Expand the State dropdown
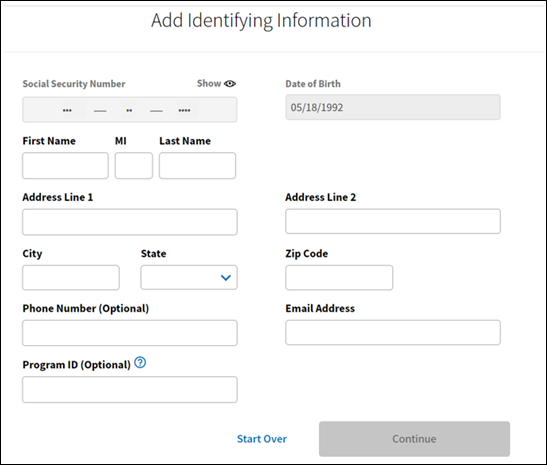Screen dimensions: 547x465 point(189,278)
